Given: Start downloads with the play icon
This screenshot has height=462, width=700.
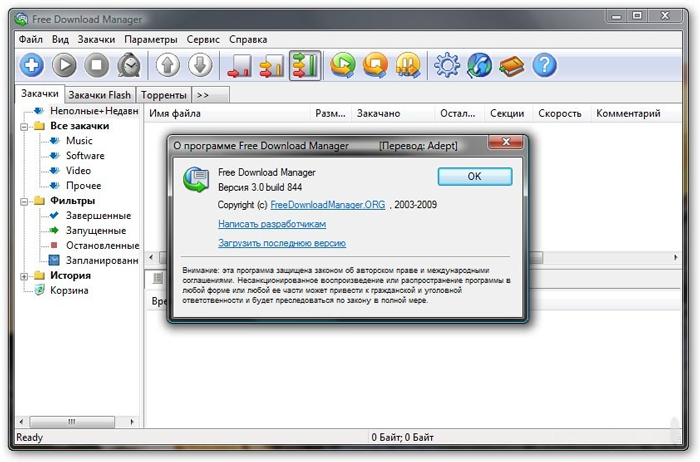Looking at the screenshot, I should click(64, 65).
